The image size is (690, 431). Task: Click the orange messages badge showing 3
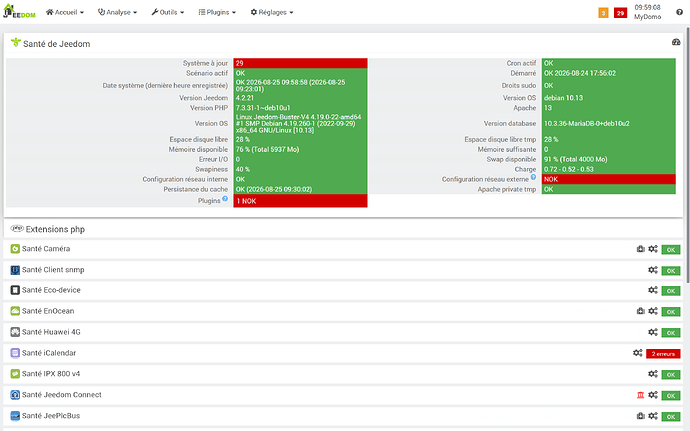pos(603,13)
